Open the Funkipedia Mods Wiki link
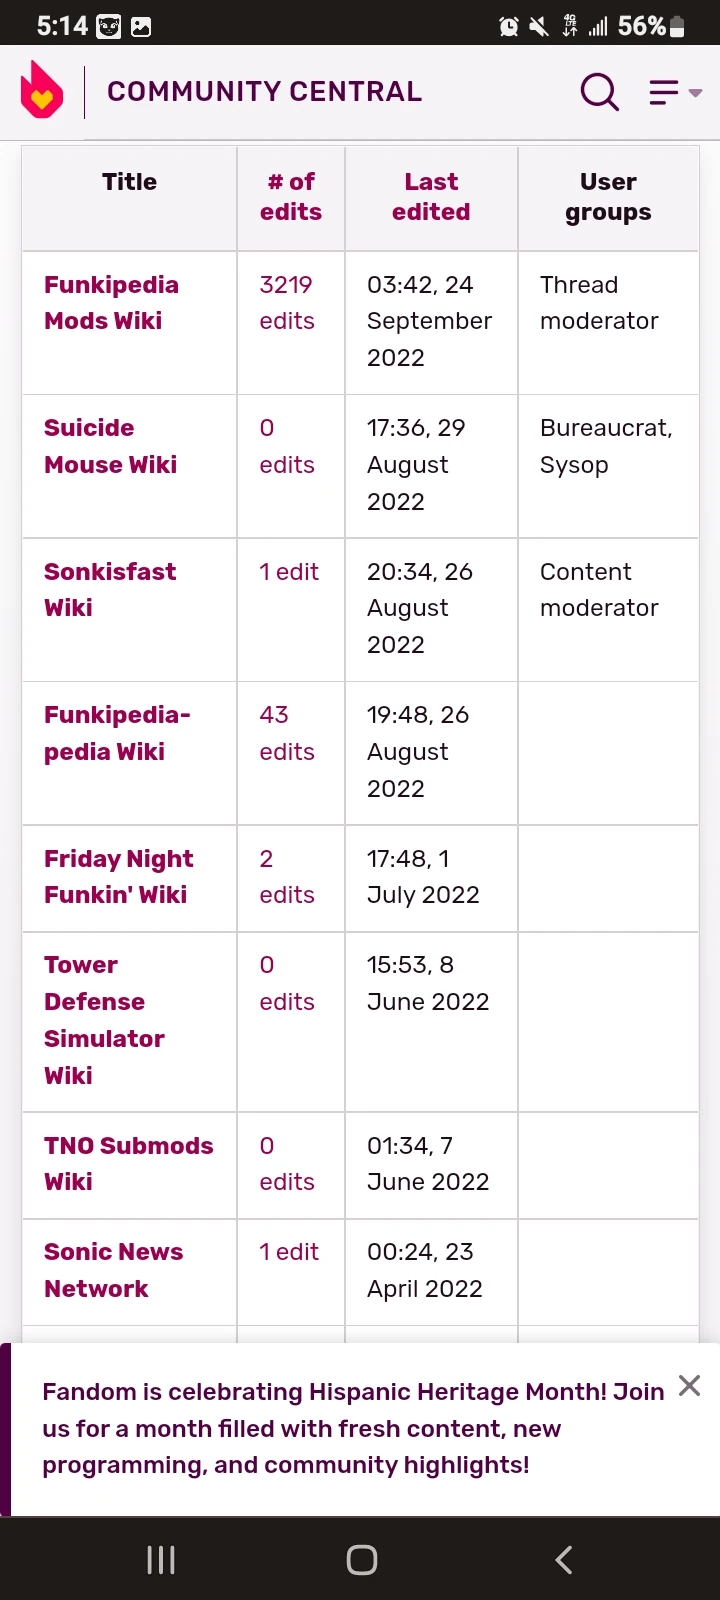Image resolution: width=720 pixels, height=1600 pixels. point(111,302)
